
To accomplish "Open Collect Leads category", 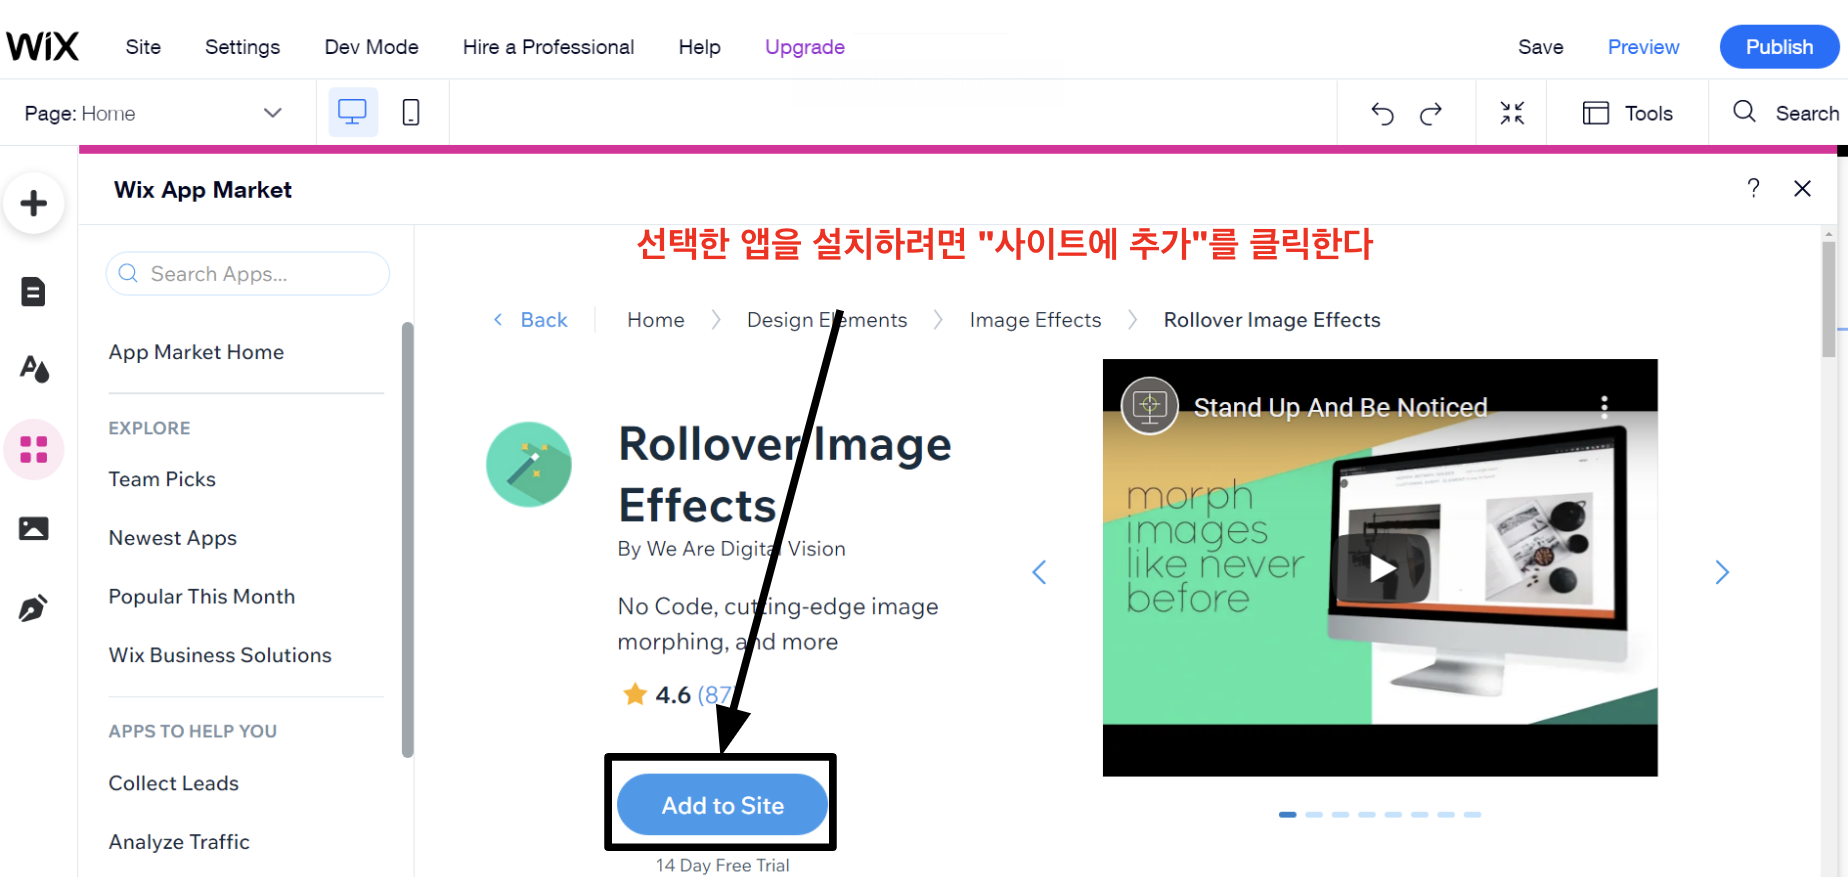I will click(x=173, y=783).
